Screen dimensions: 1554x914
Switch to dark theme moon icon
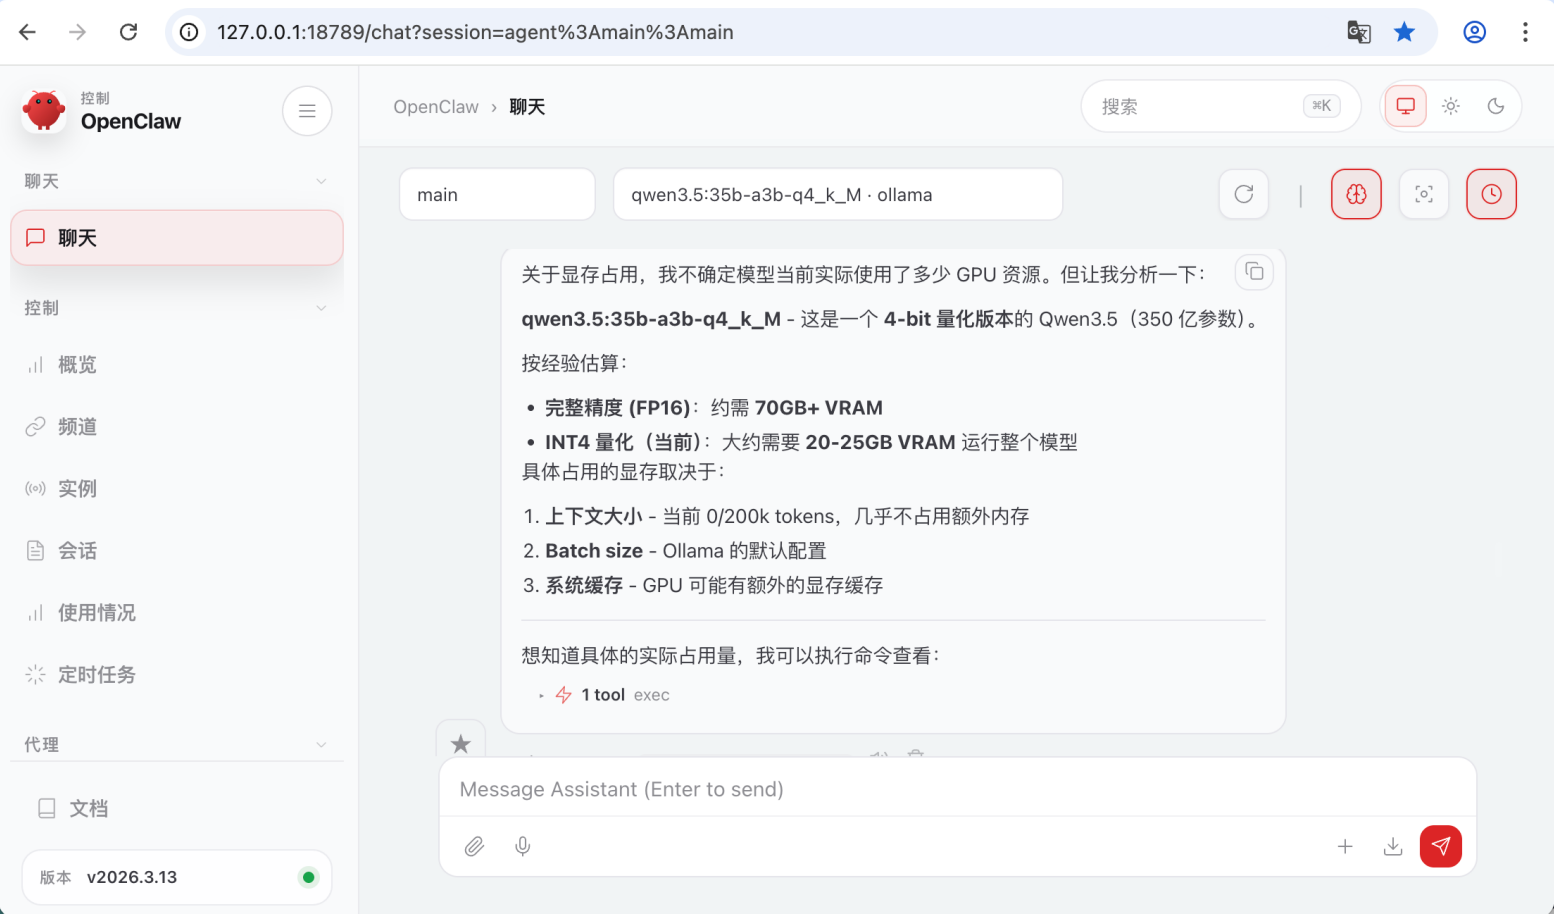1496,106
